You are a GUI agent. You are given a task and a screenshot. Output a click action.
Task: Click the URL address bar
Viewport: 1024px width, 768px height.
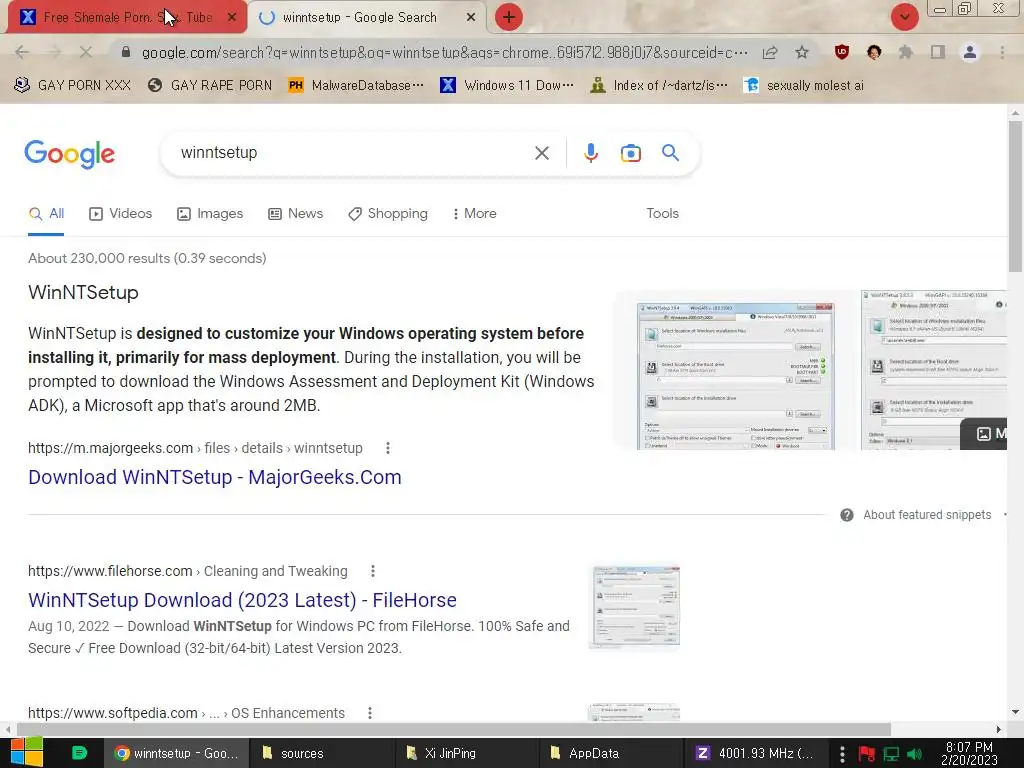444,52
